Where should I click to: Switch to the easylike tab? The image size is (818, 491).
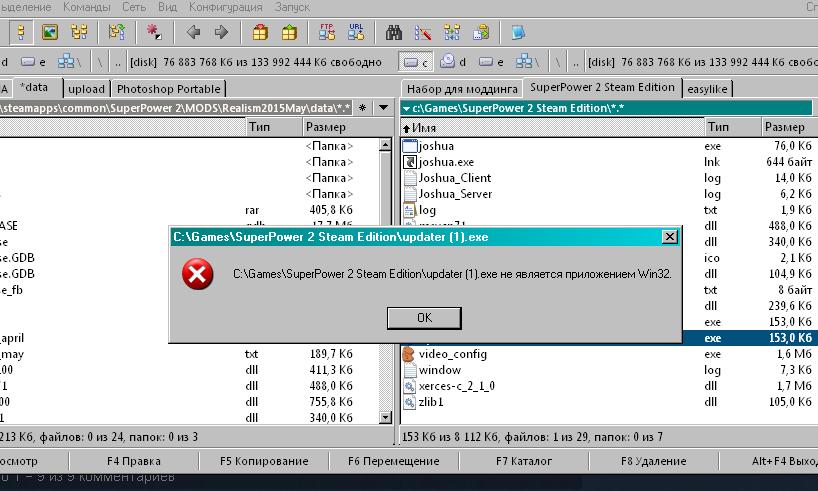(707, 89)
